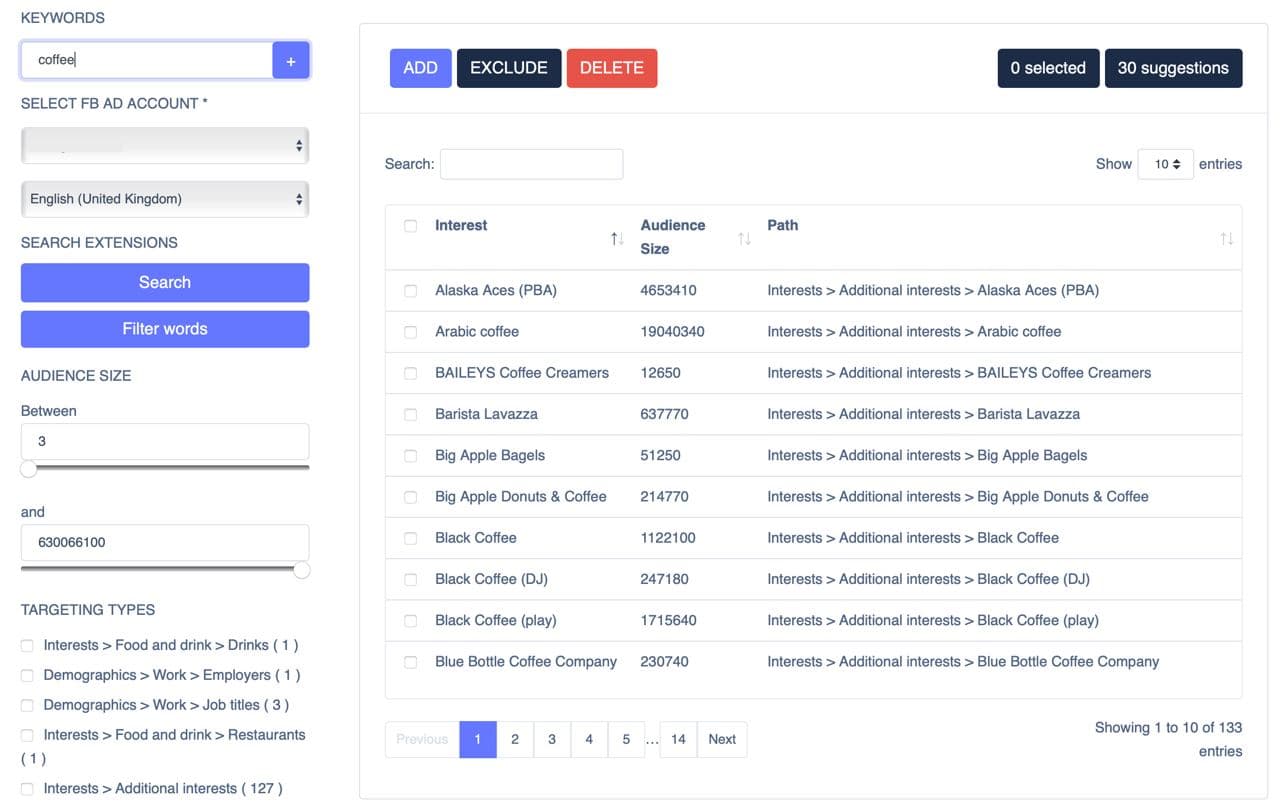Check the Arabic coffee row checkbox
Screen dimensions: 1280x809
(x=410, y=332)
